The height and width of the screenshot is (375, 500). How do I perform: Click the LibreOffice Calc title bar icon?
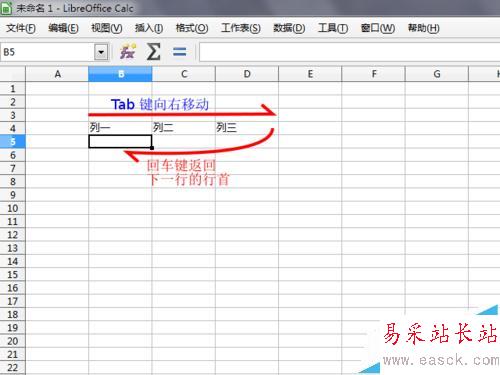coord(6,8)
